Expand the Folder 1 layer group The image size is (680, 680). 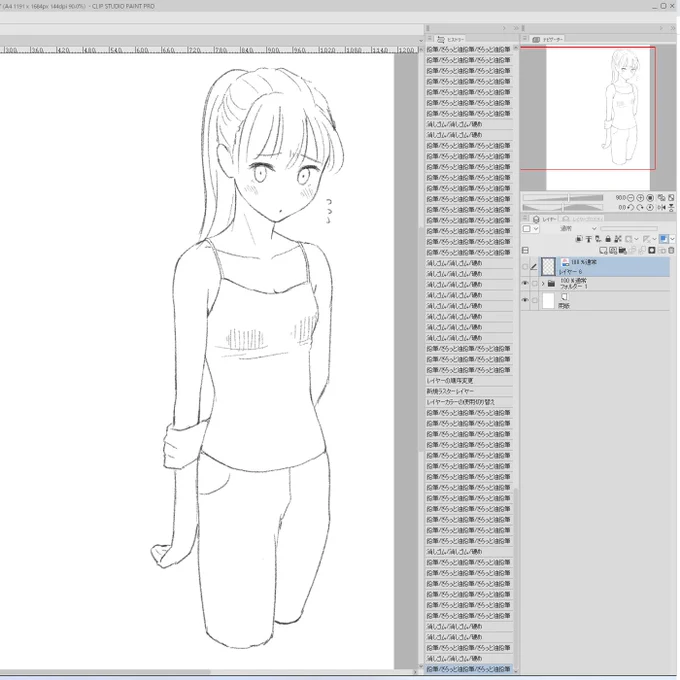pyautogui.click(x=543, y=284)
